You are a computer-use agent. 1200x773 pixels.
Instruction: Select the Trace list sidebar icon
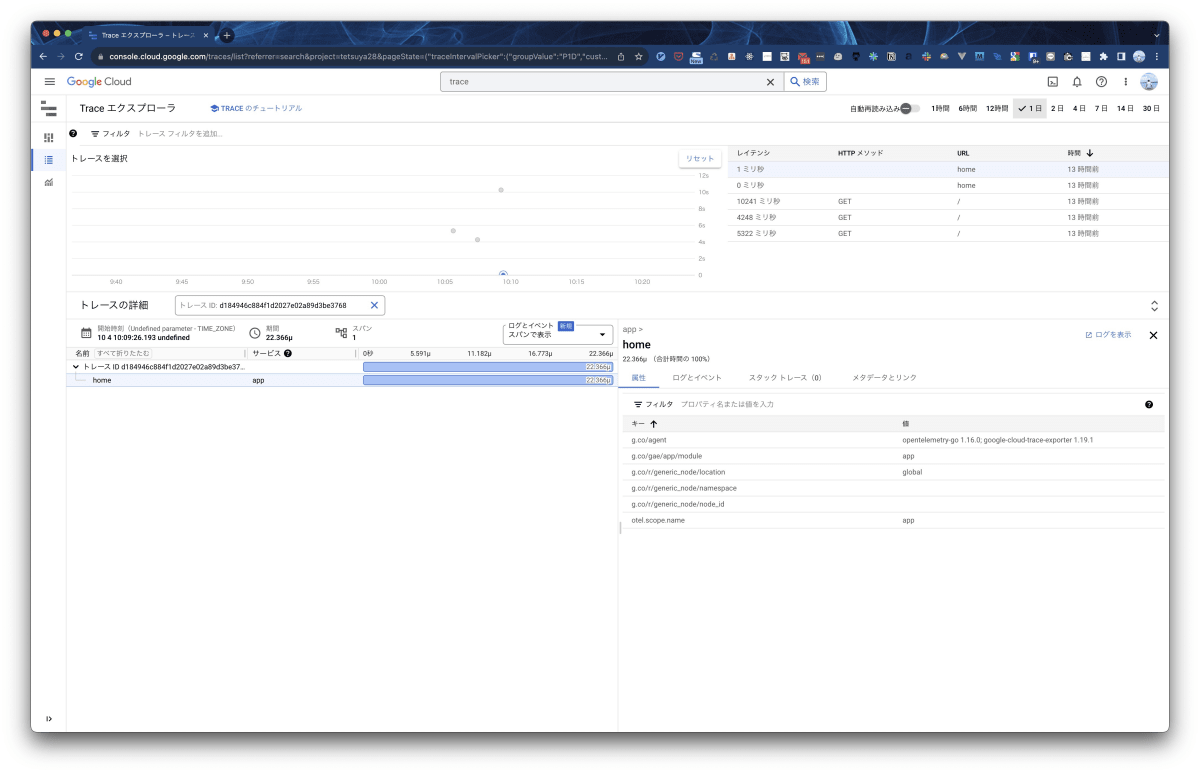tap(49, 160)
